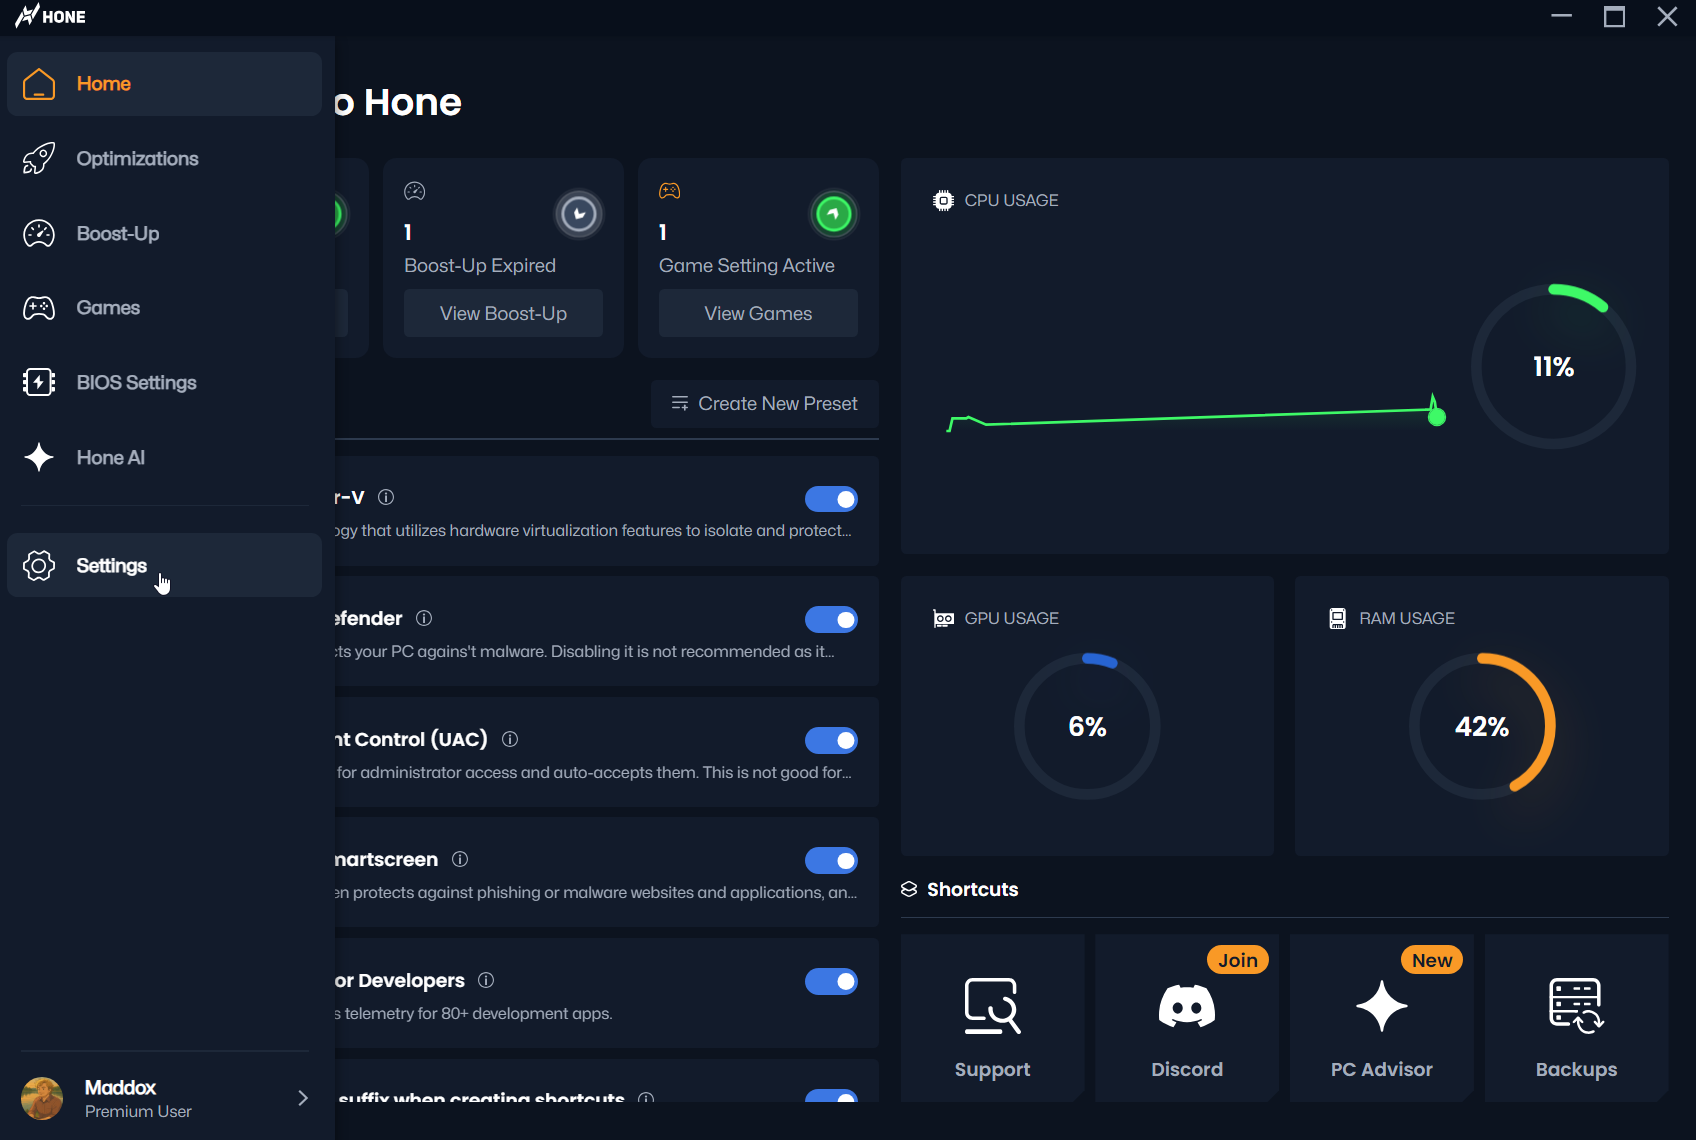This screenshot has height=1140, width=1696.
Task: Click the info icon next to Defender
Action: coord(424,618)
